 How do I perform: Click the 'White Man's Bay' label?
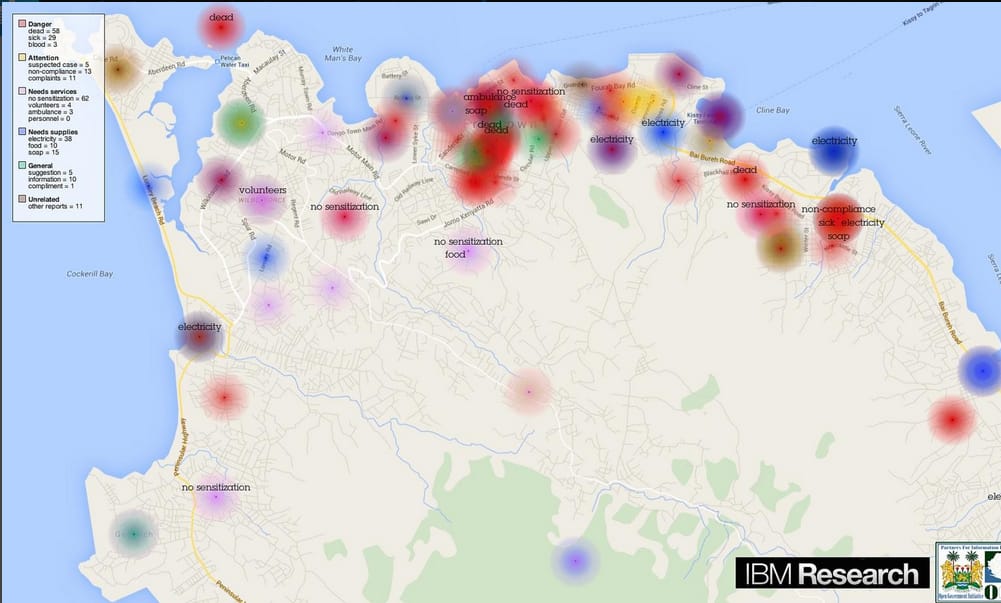343,54
